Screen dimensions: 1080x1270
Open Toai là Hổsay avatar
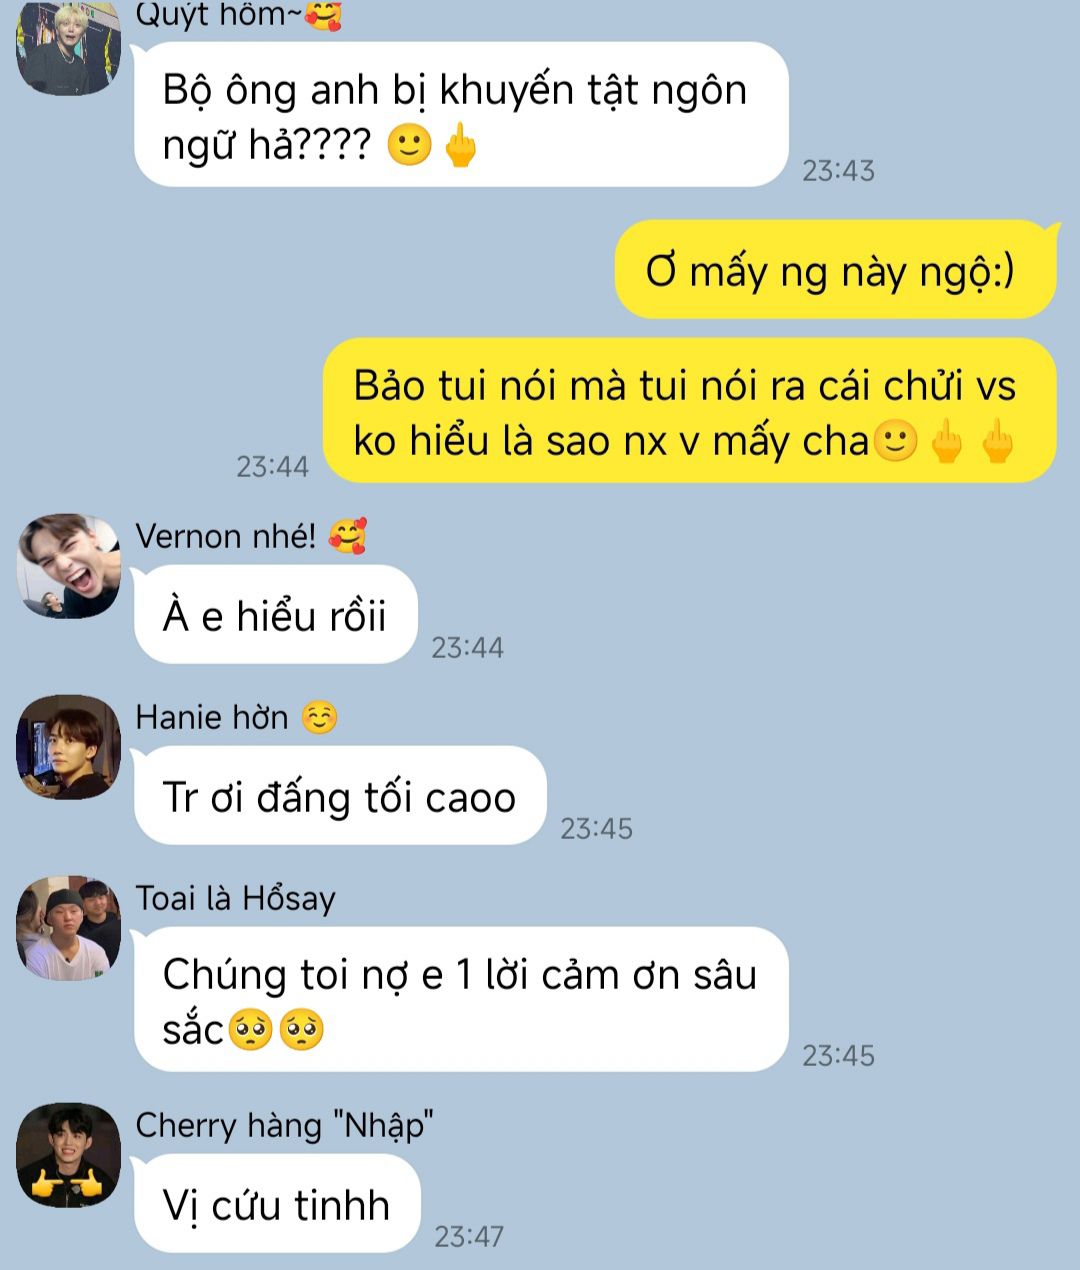68,929
